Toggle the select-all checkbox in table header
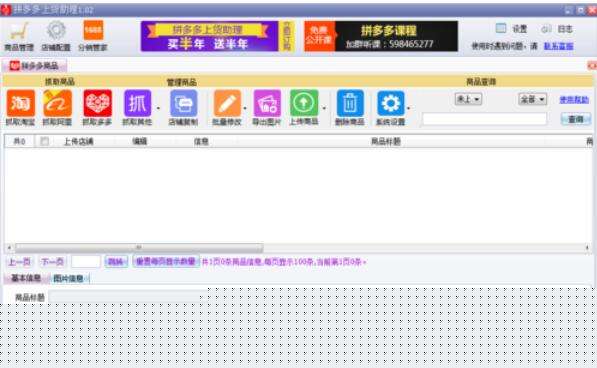 tap(45, 142)
